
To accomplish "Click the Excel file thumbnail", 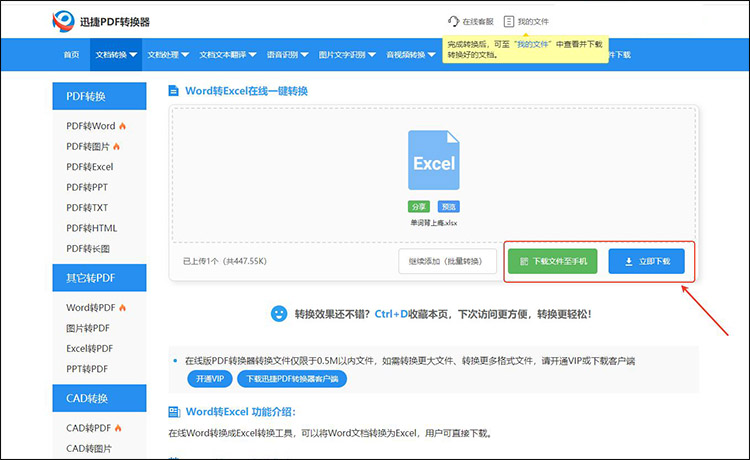I will point(433,160).
